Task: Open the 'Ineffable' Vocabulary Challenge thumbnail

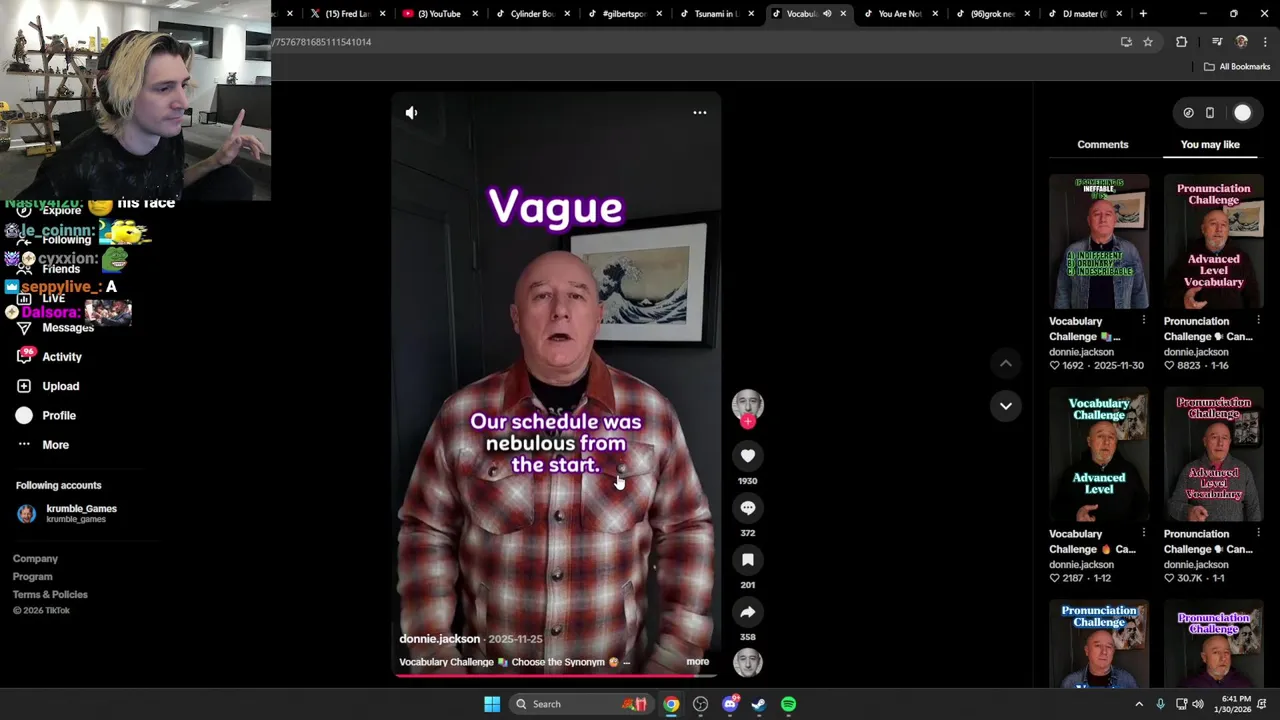Action: [1099, 241]
